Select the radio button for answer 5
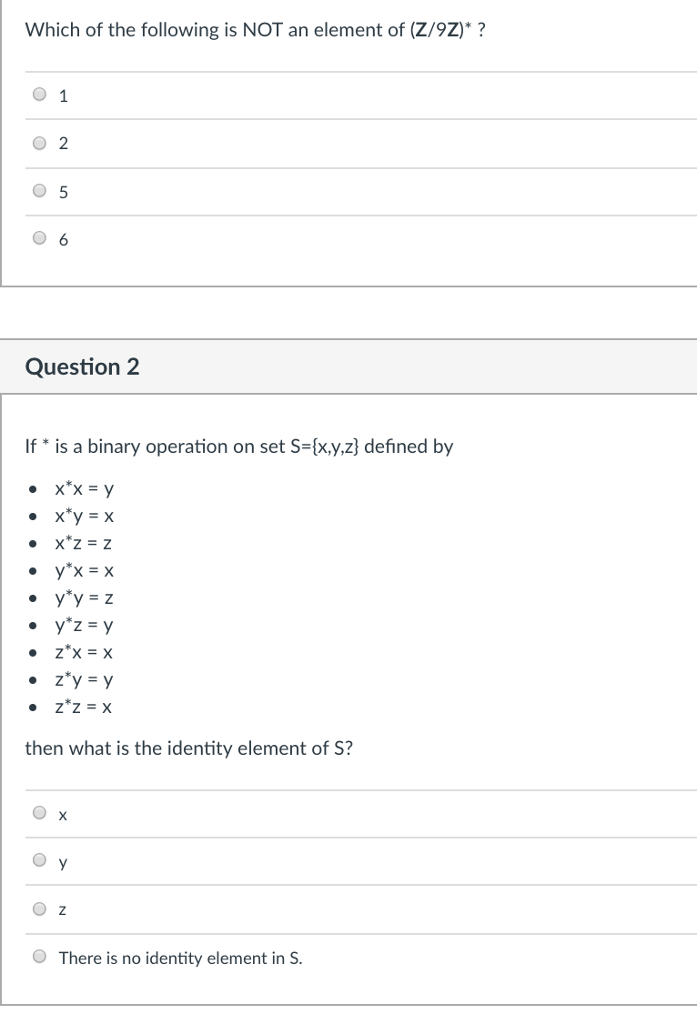 point(38,191)
